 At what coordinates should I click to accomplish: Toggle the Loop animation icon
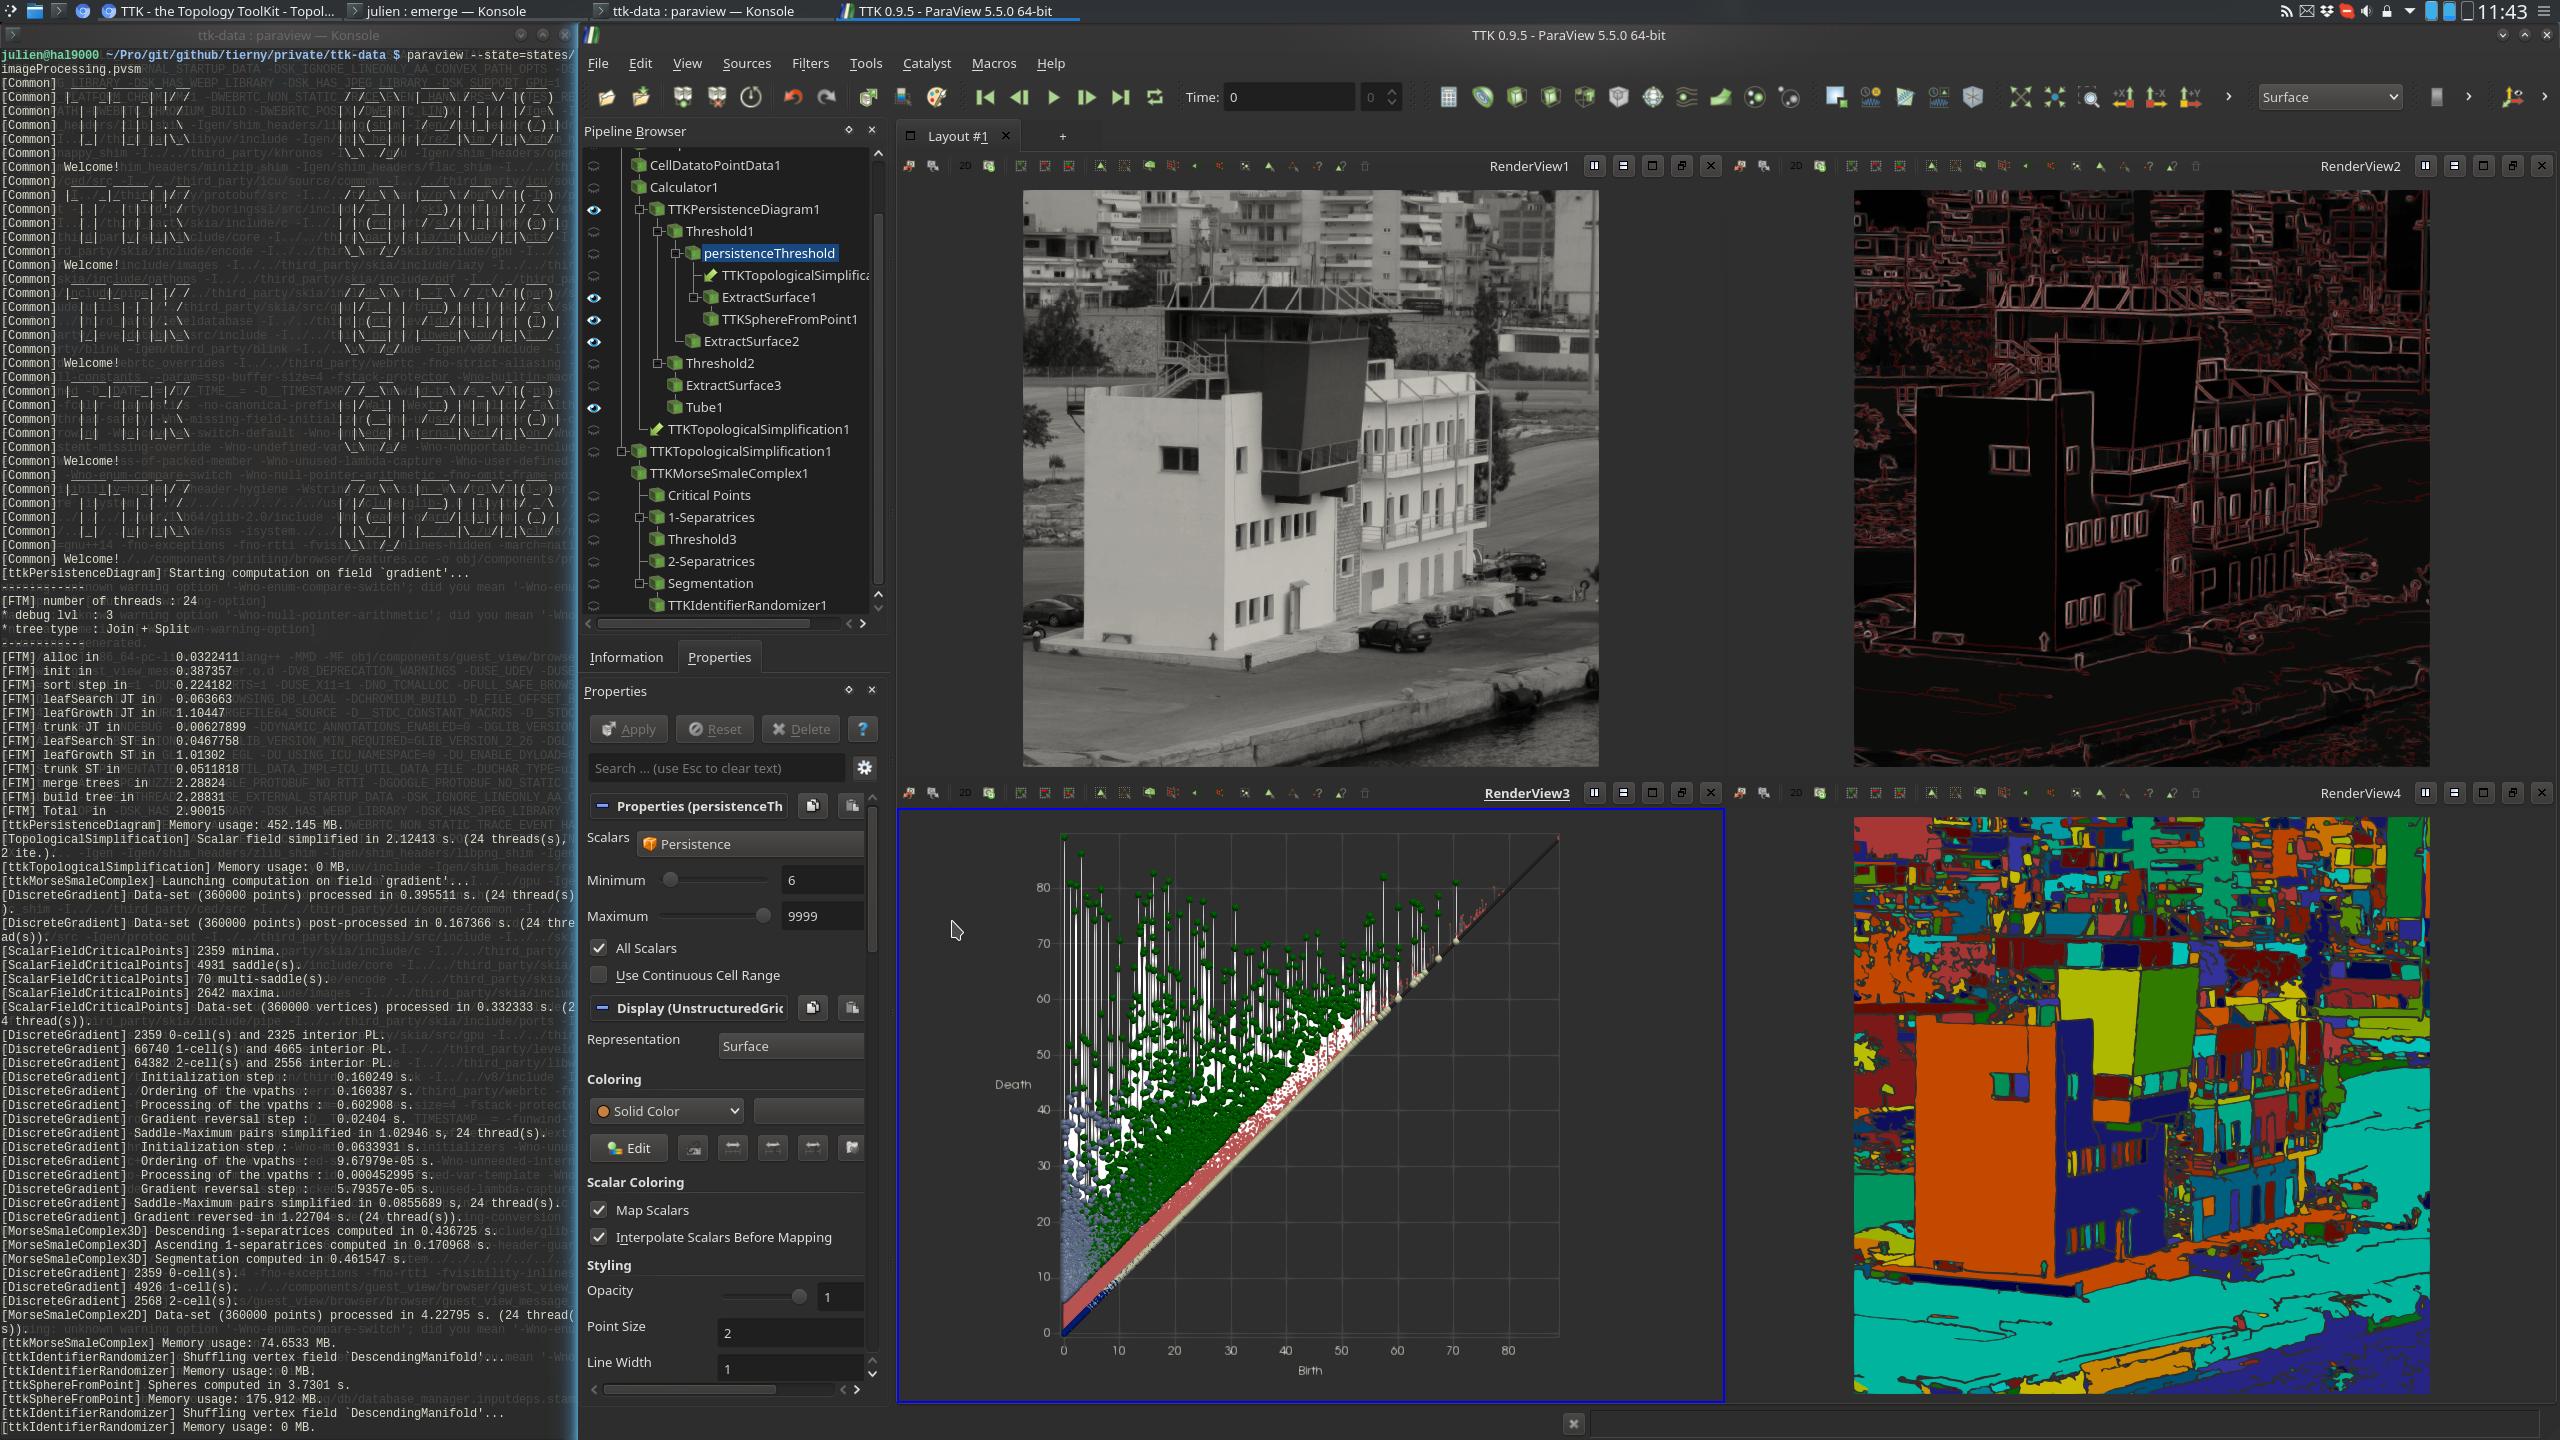1155,97
